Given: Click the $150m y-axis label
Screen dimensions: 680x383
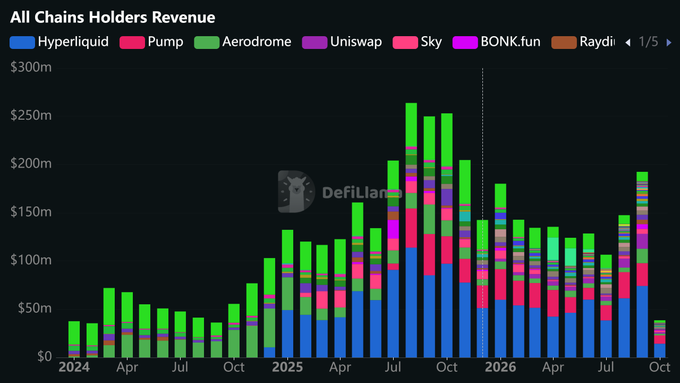Looking at the screenshot, I should (31, 212).
